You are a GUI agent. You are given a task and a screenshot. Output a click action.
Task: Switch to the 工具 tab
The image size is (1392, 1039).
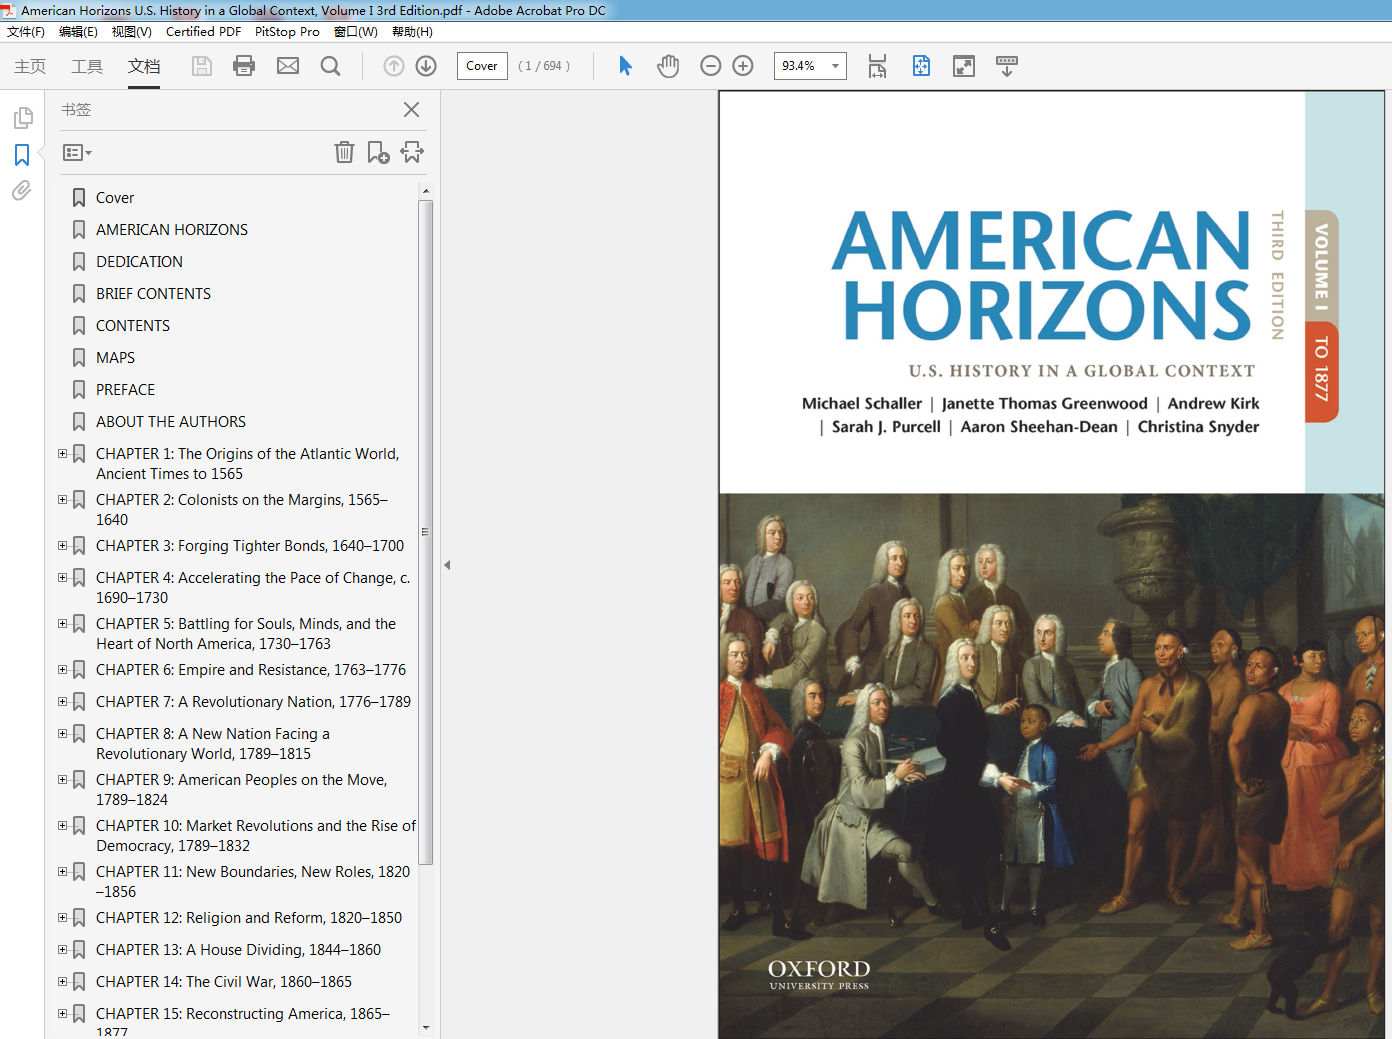(87, 66)
